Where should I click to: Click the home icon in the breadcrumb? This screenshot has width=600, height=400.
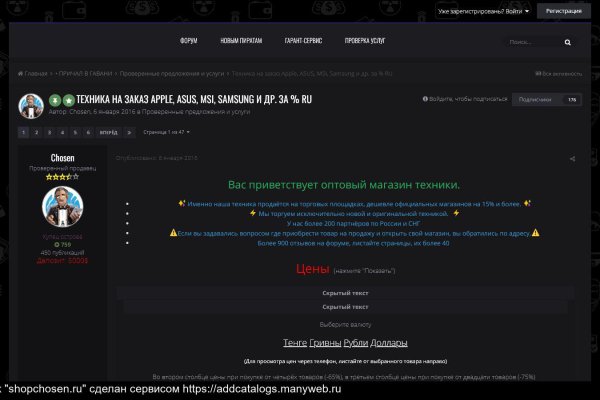pyautogui.click(x=20, y=73)
